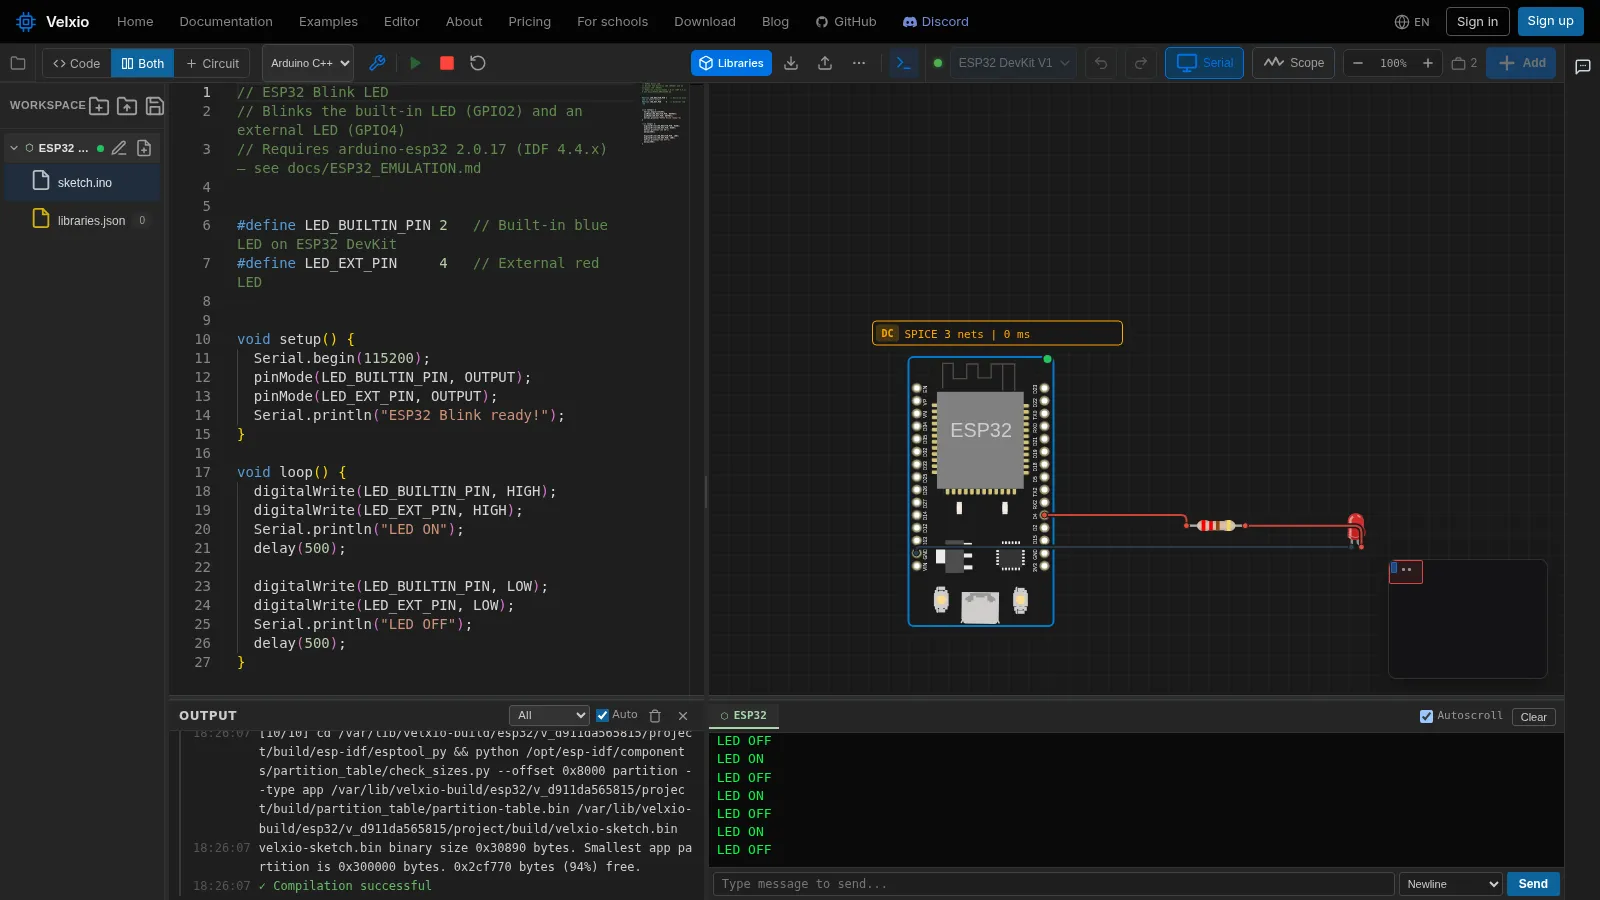Switch to Circuit view
Screen dimensions: 1600x900
(x=212, y=63)
